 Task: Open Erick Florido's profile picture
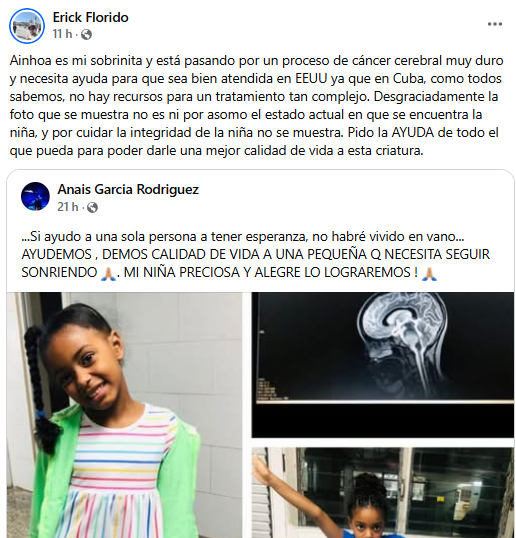point(27,26)
